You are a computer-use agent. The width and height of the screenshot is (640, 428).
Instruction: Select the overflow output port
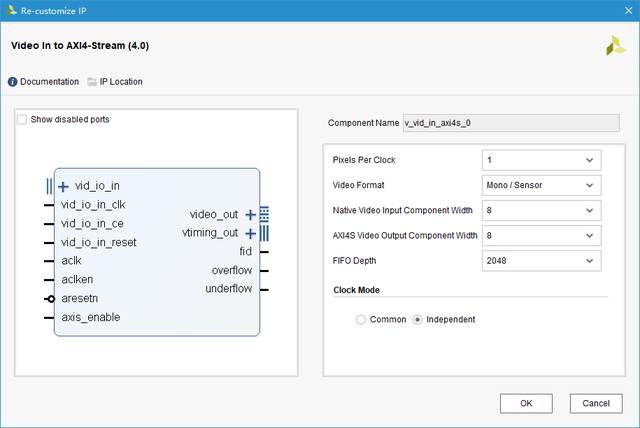point(232,271)
